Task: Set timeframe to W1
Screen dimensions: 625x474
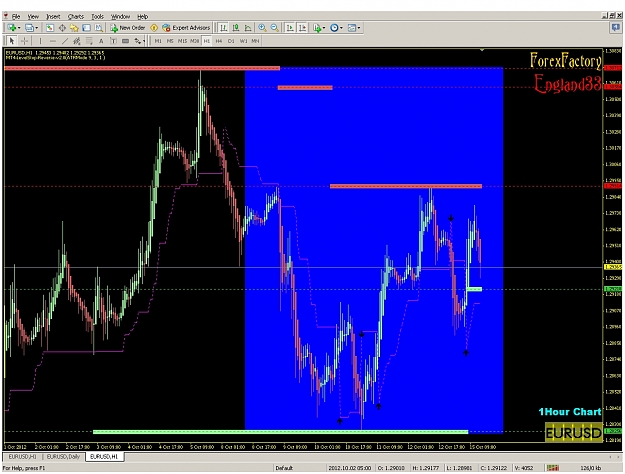Action: [243, 41]
